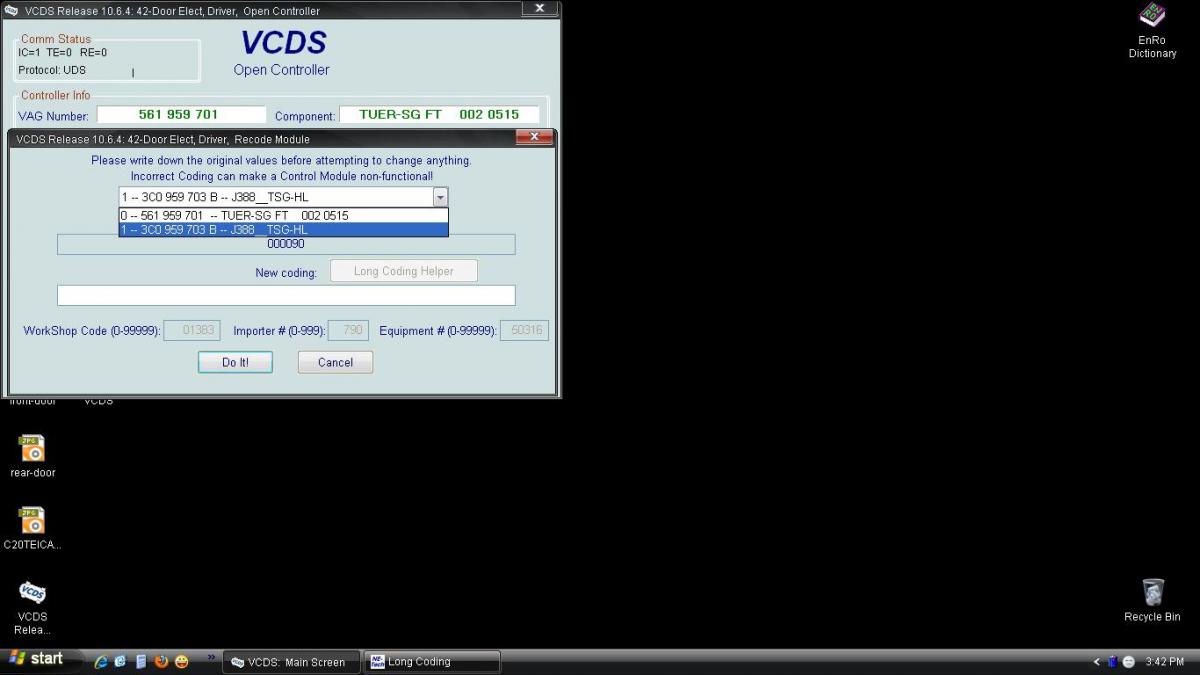Open the EnRo Dictionary desktop icon
This screenshot has width=1200, height=675.
(x=1152, y=17)
